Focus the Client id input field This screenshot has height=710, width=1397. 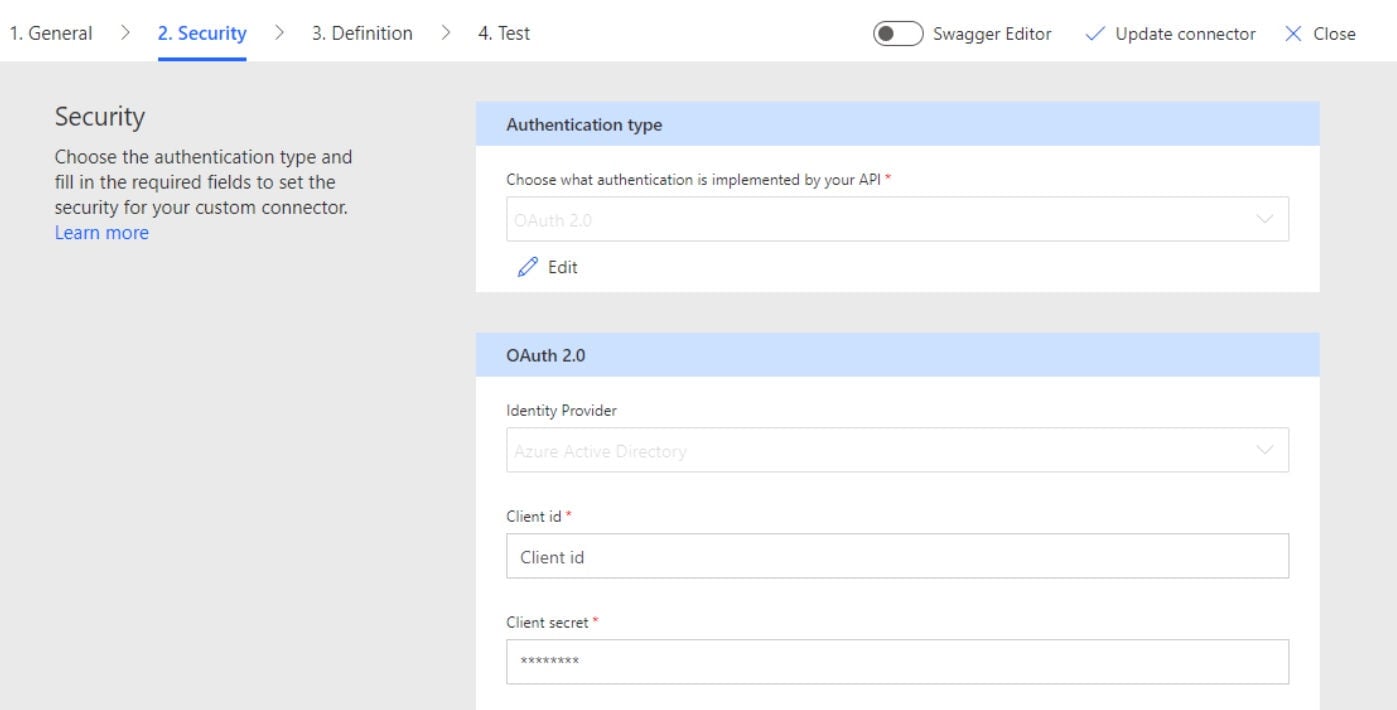tap(896, 556)
